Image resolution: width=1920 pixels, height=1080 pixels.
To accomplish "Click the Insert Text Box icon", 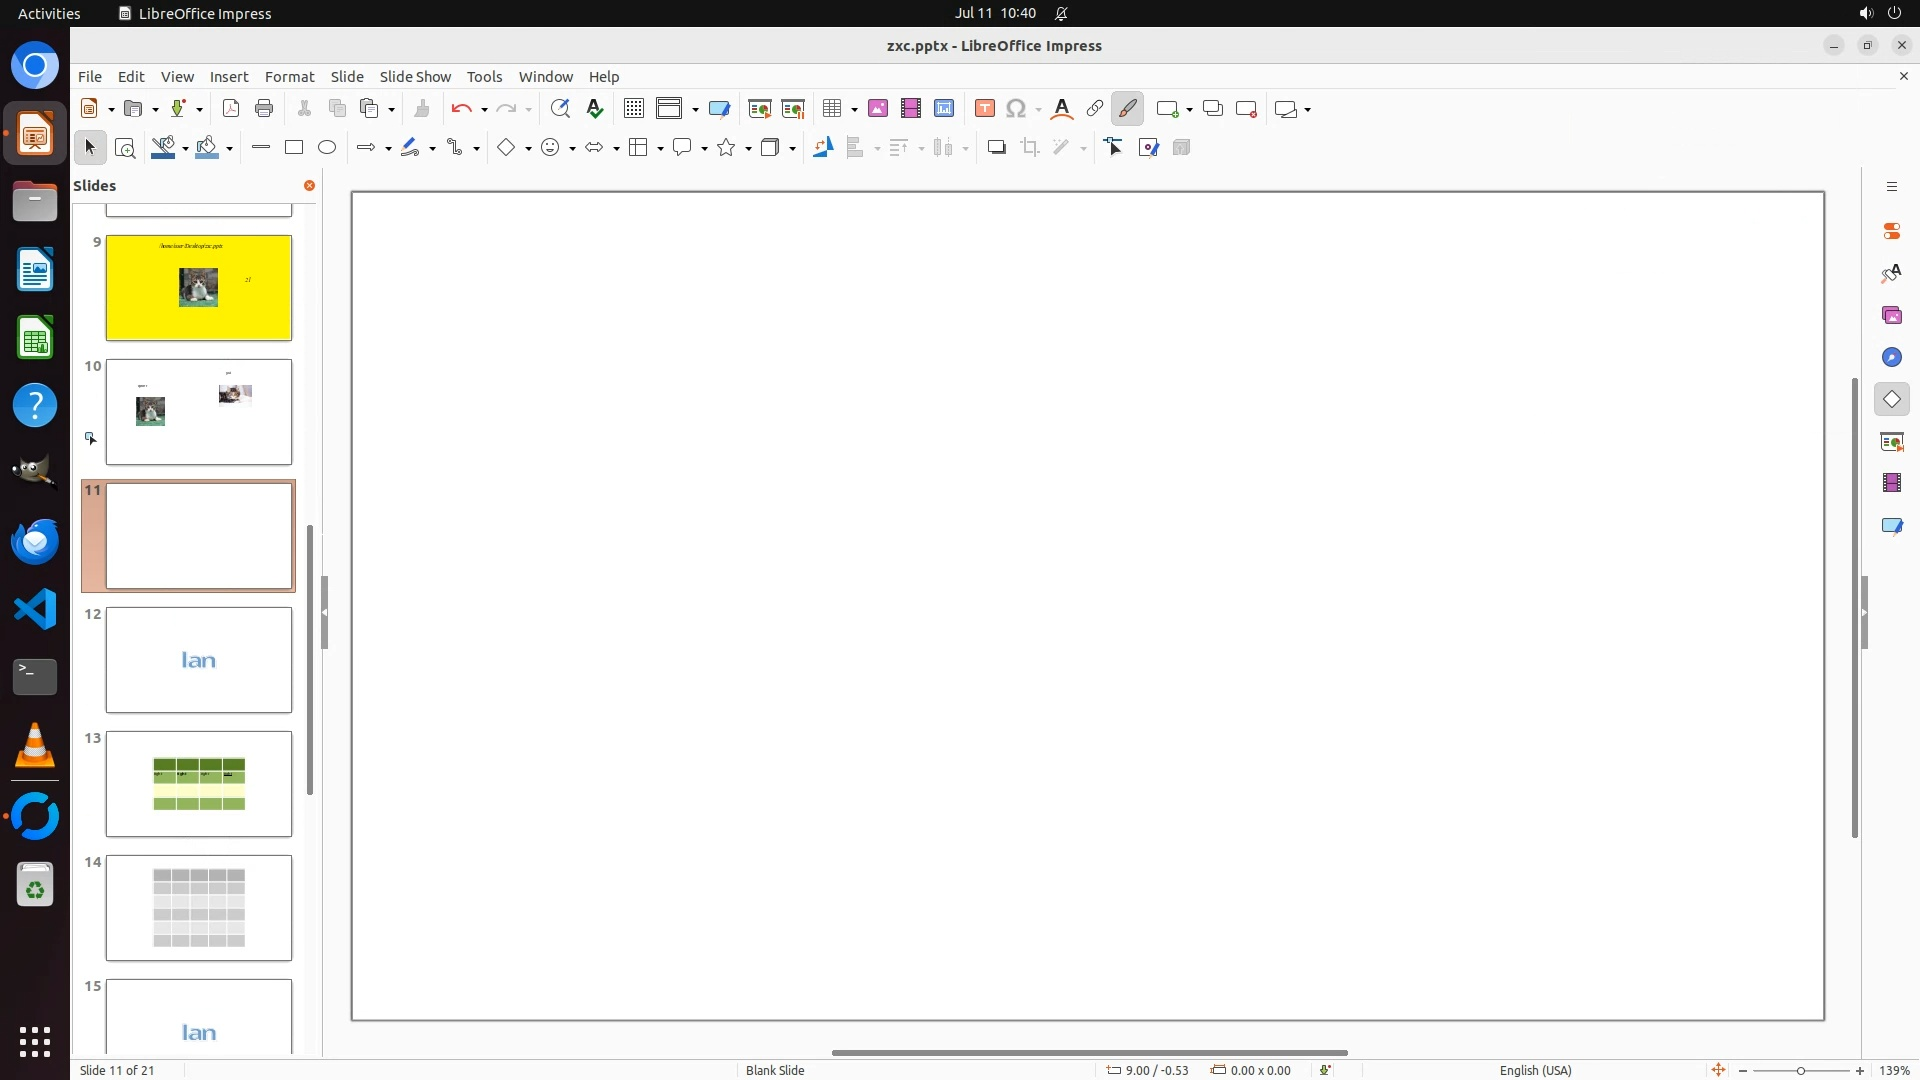I will pos(984,109).
